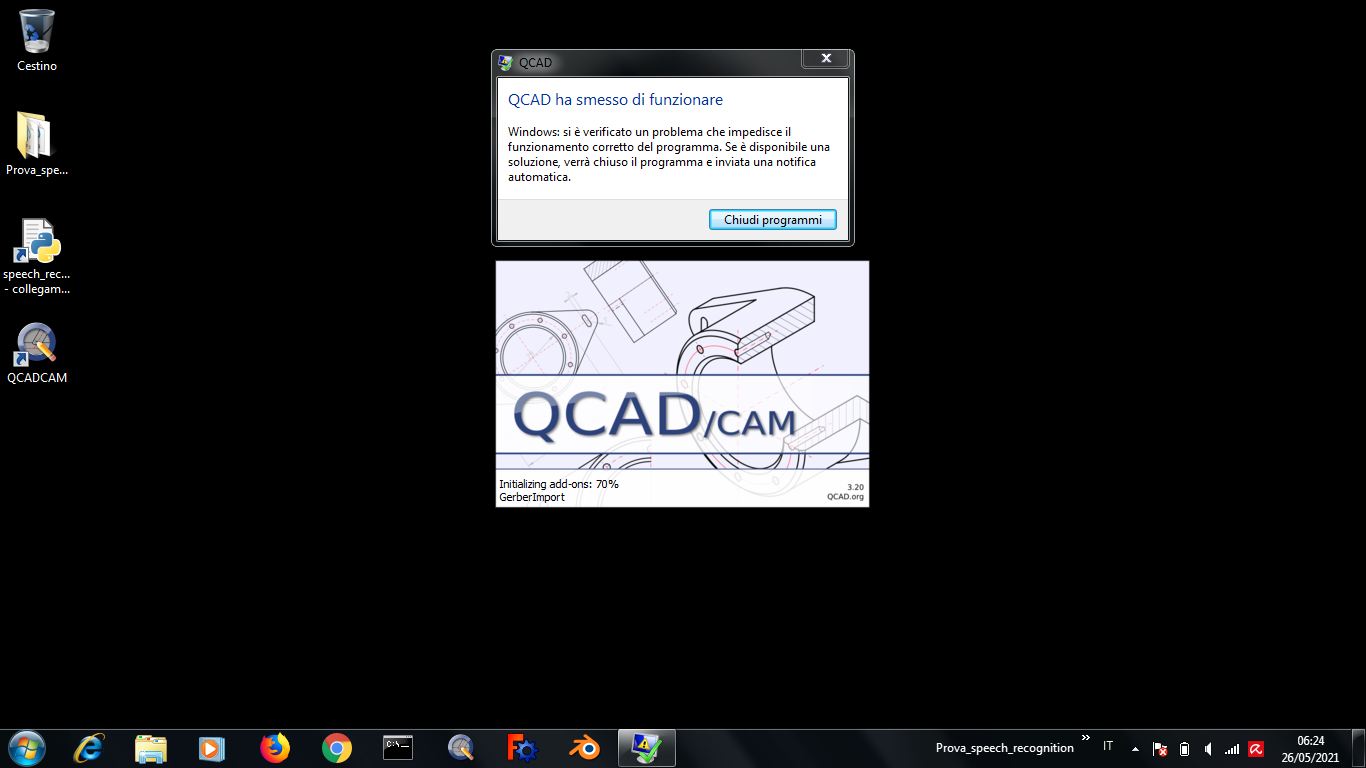Click the Chiudi programmi button
1366x768 pixels.
click(772, 220)
